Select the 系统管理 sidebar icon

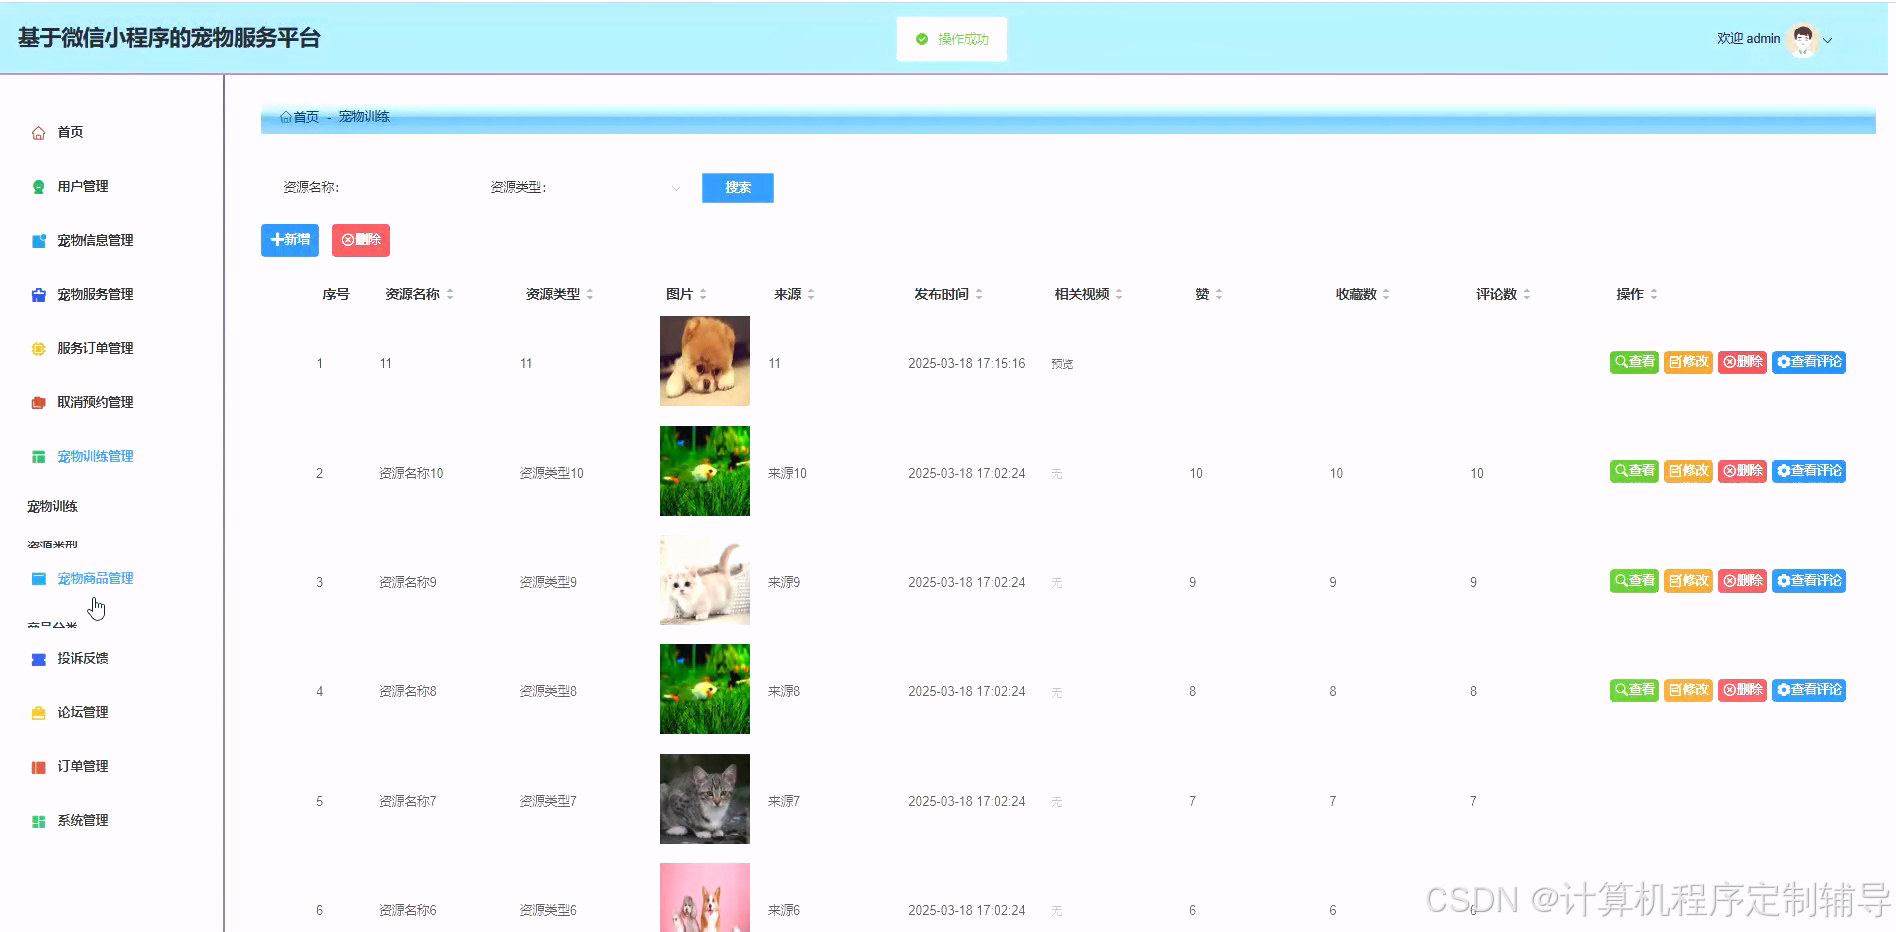click(x=37, y=820)
